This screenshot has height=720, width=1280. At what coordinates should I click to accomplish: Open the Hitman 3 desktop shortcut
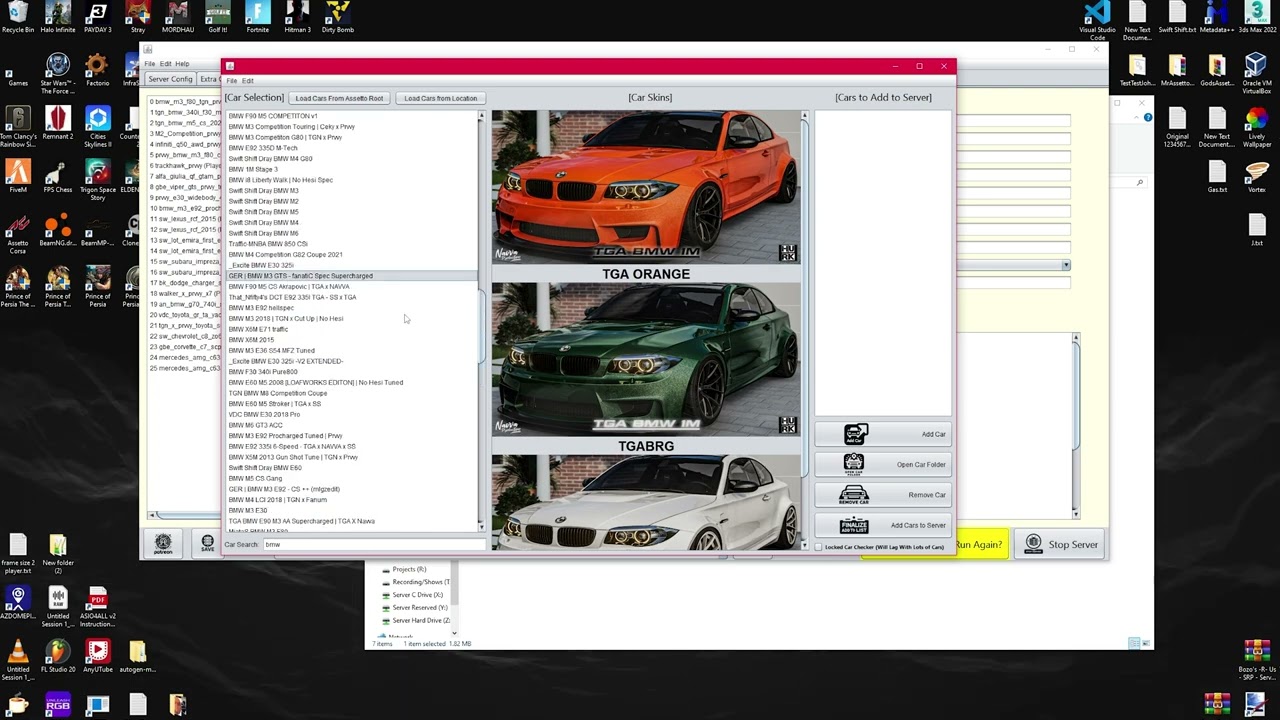[x=297, y=18]
